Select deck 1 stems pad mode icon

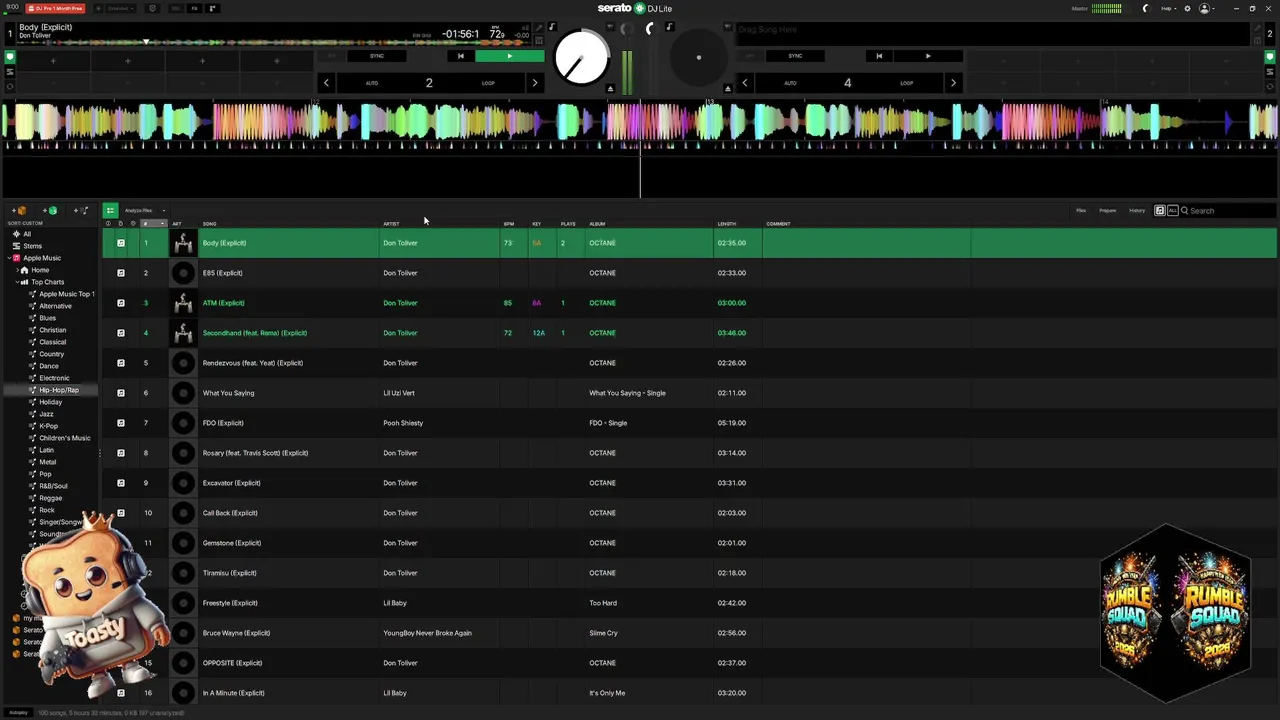click(x=10, y=72)
